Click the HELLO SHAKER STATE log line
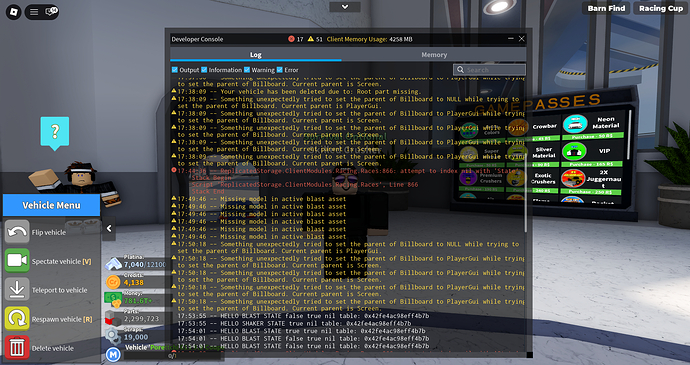Viewport: 690px width, 365px height. point(294,323)
